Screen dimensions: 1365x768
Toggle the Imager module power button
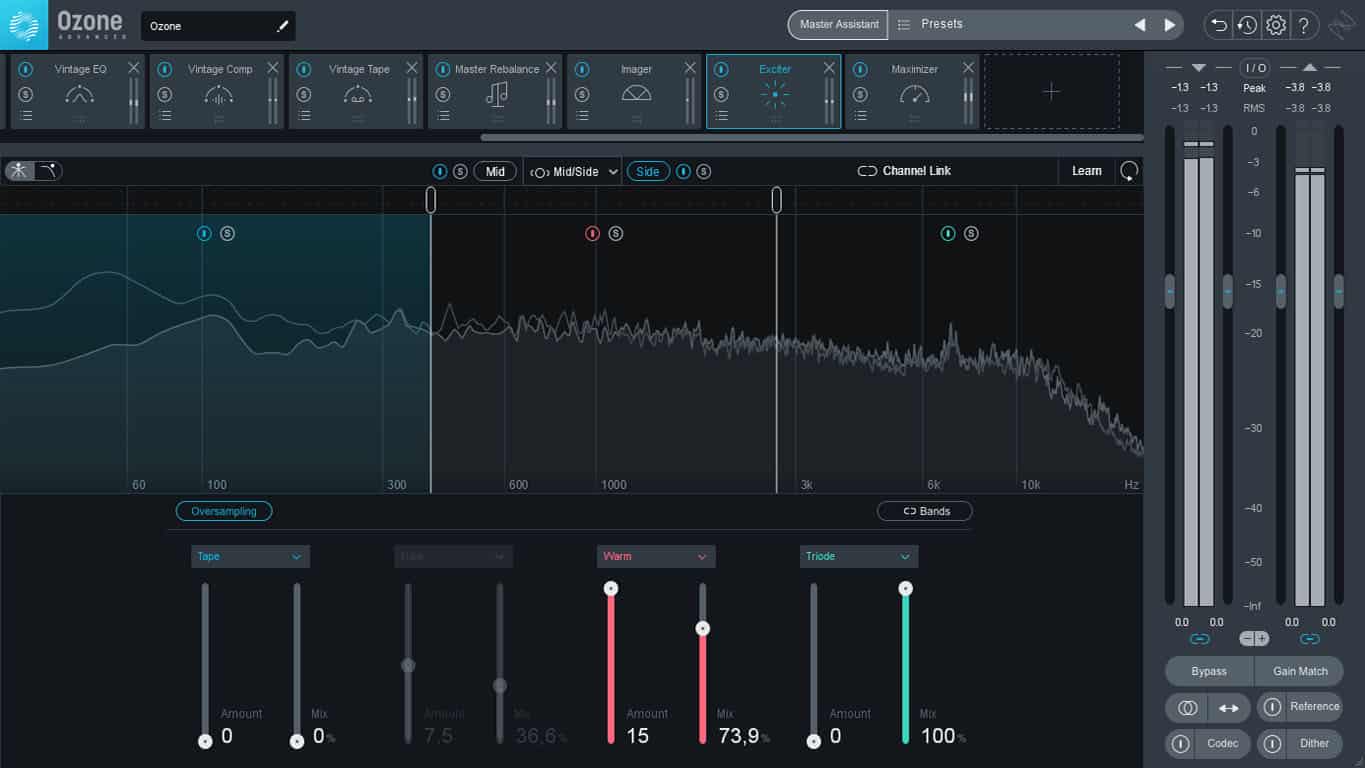[582, 69]
